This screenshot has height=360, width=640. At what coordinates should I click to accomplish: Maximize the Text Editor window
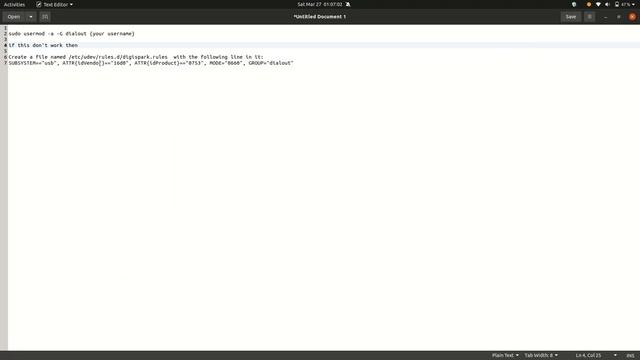point(619,17)
